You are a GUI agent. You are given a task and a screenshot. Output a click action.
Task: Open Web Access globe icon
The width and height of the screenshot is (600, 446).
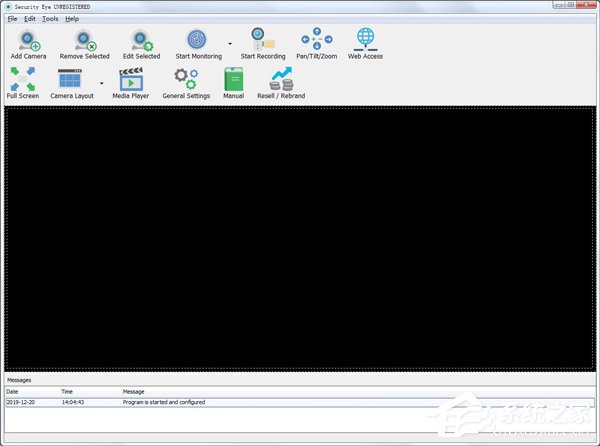pyautogui.click(x=365, y=41)
